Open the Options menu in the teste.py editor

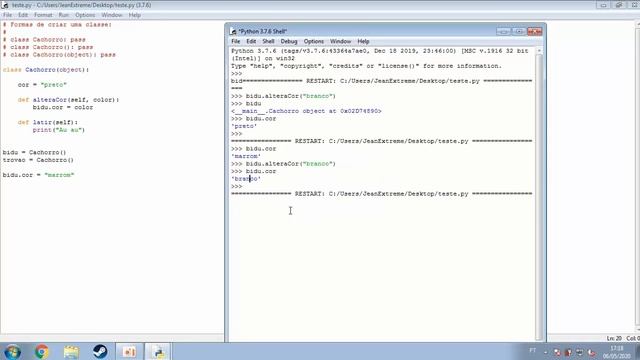pyautogui.click(x=85, y=15)
